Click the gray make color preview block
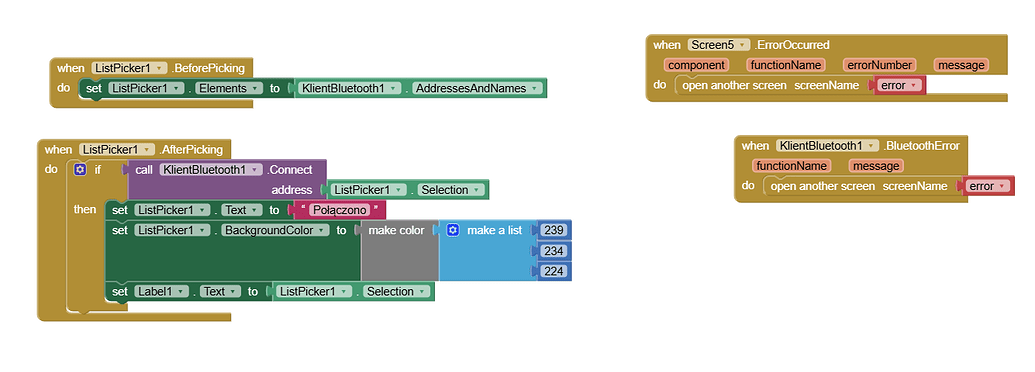This screenshot has height=372, width=1035. pos(400,250)
